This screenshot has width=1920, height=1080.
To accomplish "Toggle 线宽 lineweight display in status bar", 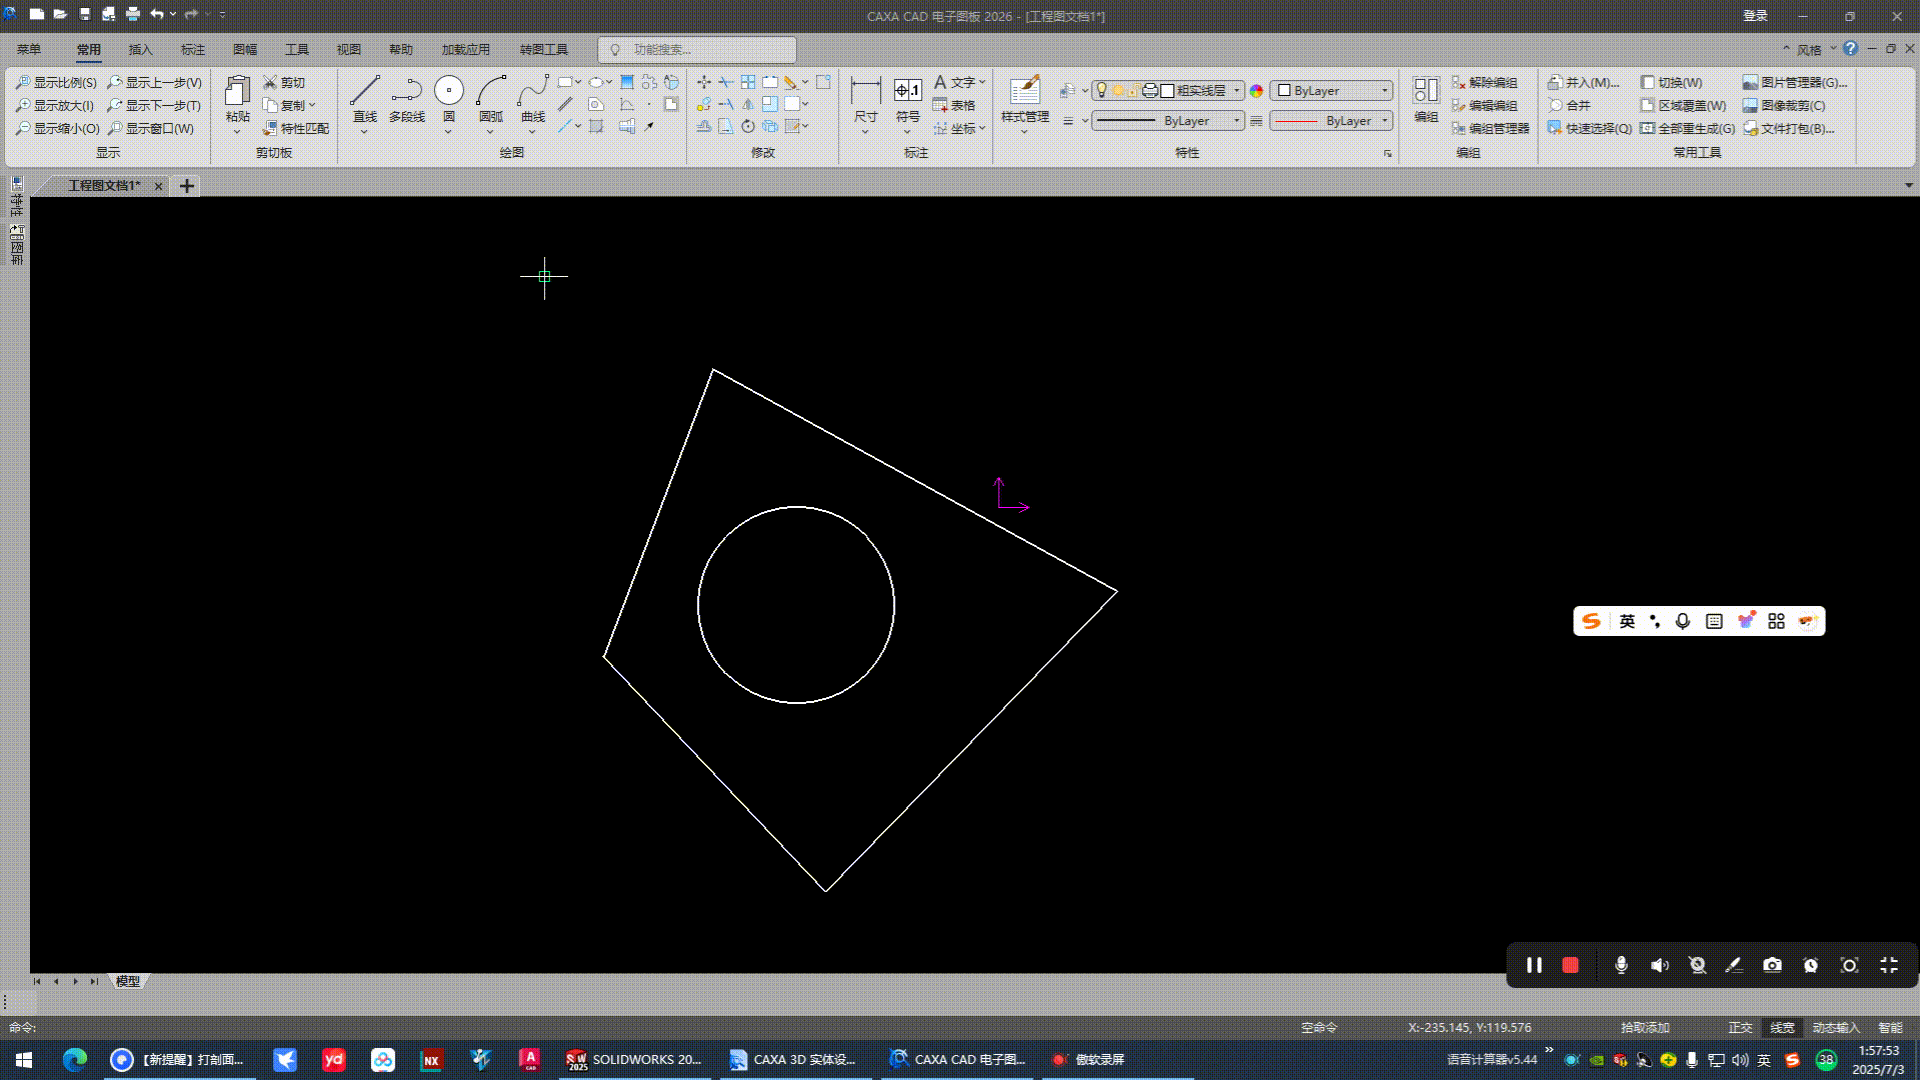I will pyautogui.click(x=1782, y=1027).
